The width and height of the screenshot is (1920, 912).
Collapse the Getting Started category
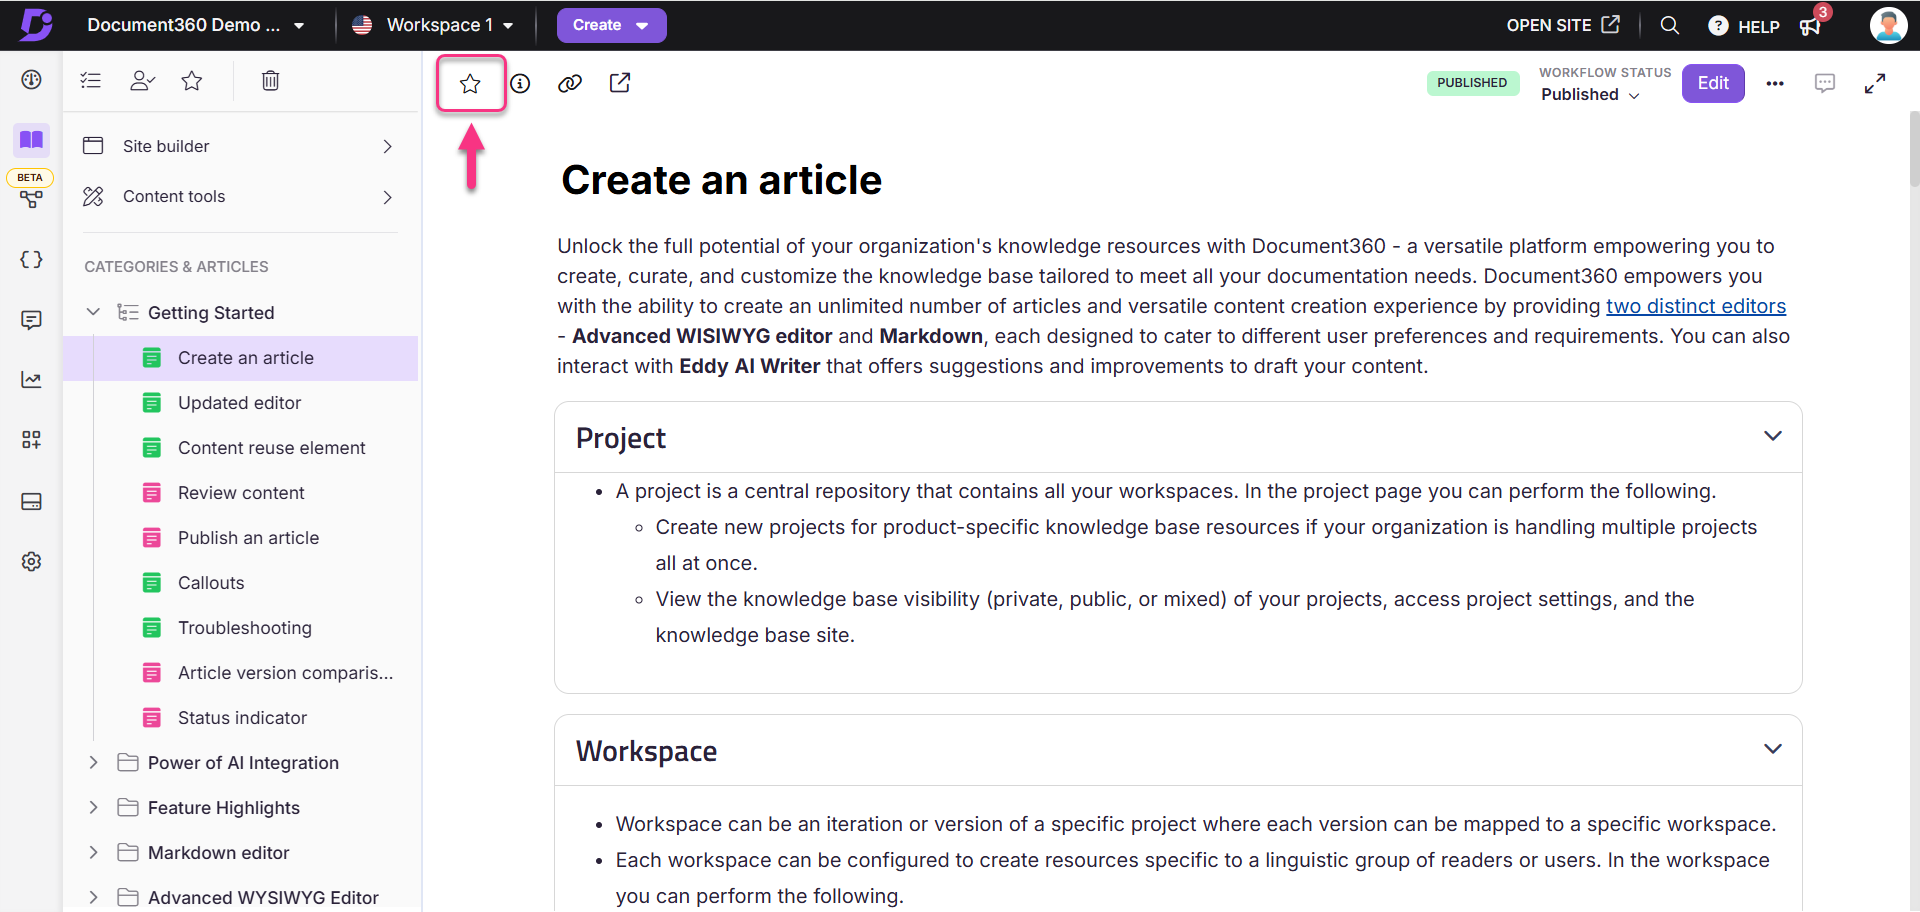pos(93,312)
